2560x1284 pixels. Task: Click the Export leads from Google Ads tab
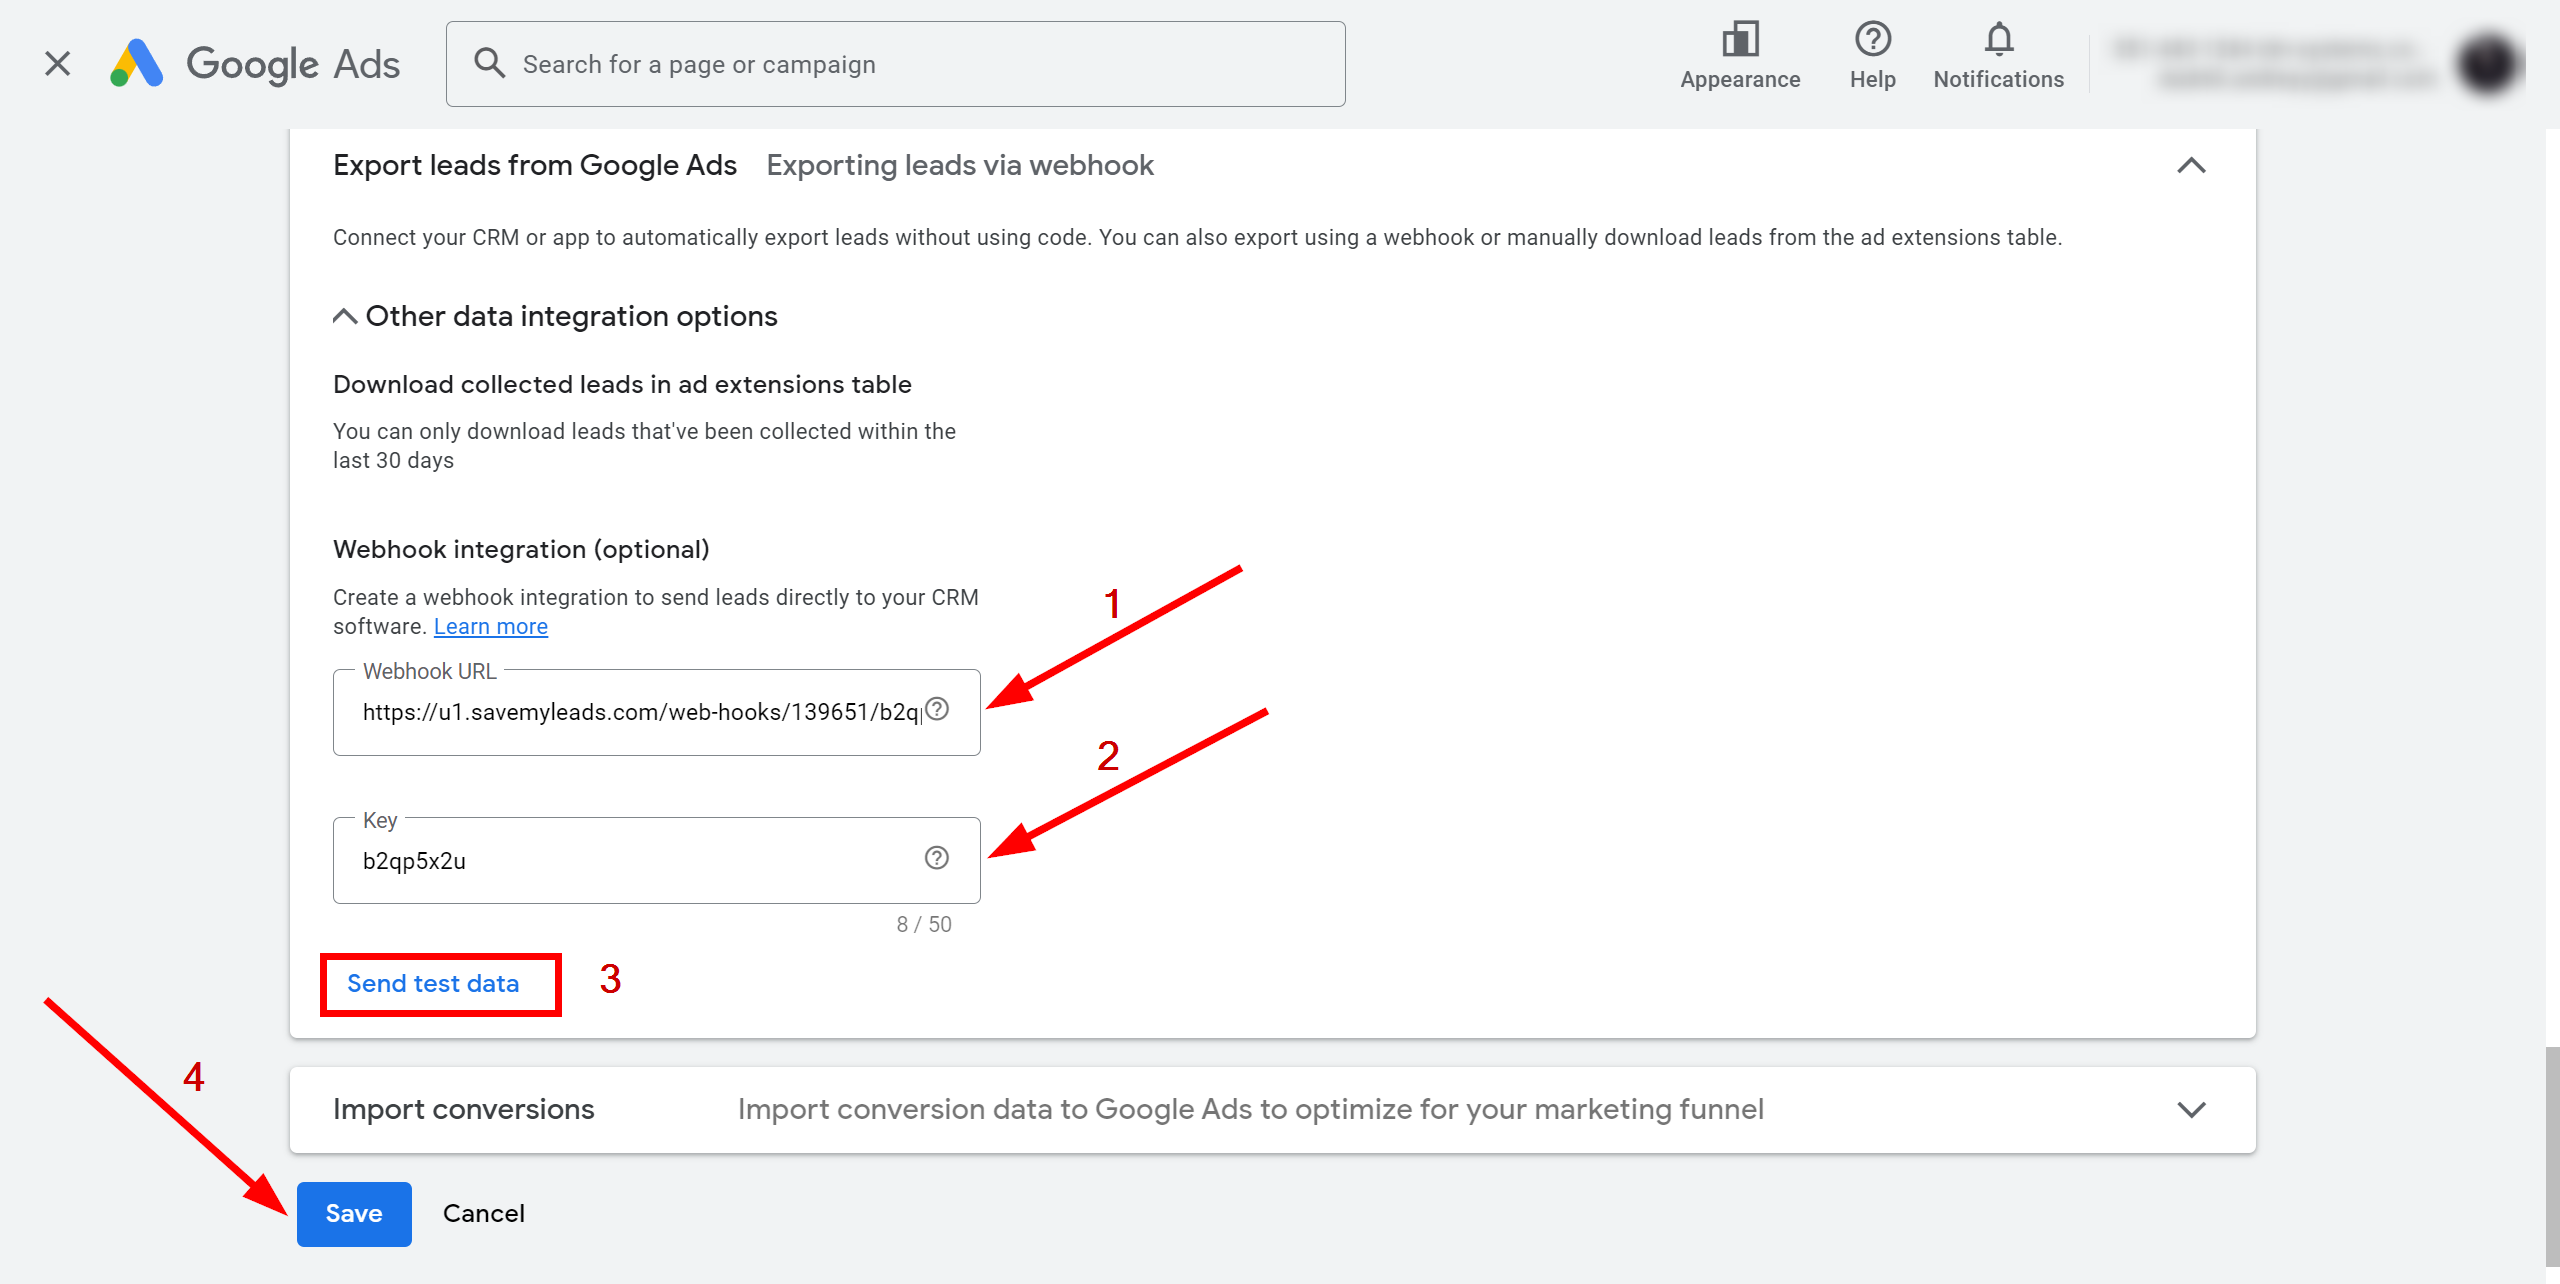point(534,164)
